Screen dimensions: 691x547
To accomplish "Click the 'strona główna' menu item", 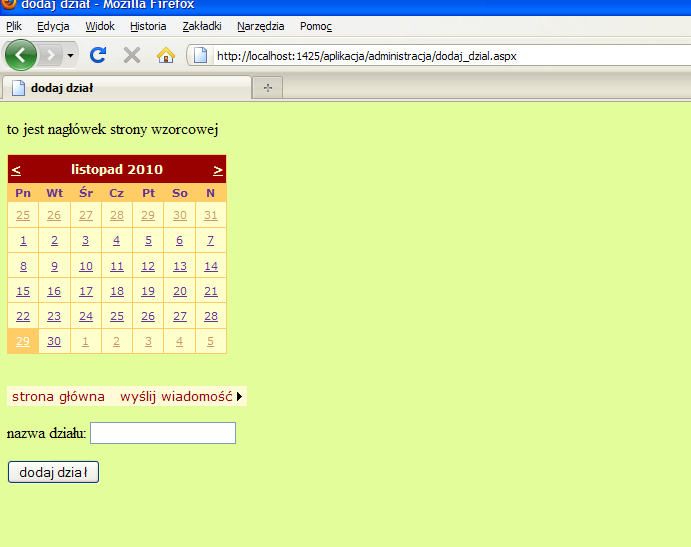I will (58, 397).
